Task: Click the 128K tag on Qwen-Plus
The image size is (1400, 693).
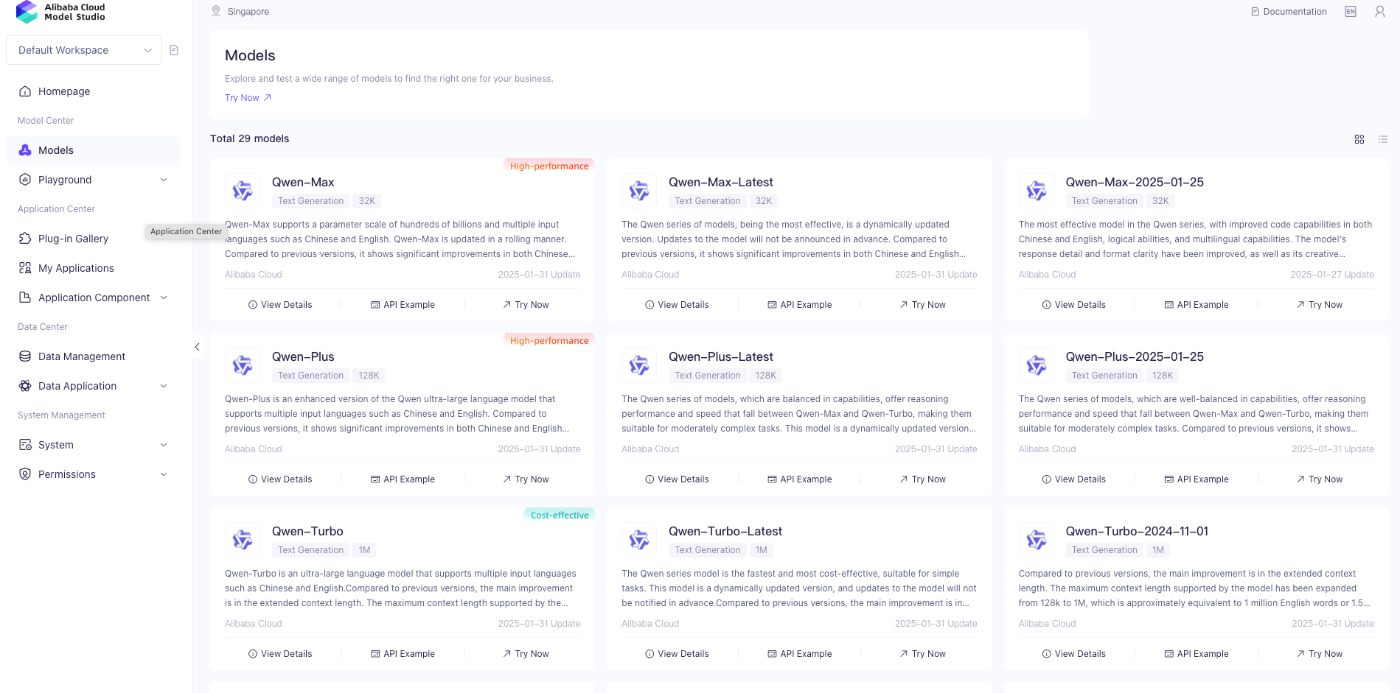Action: (369, 376)
